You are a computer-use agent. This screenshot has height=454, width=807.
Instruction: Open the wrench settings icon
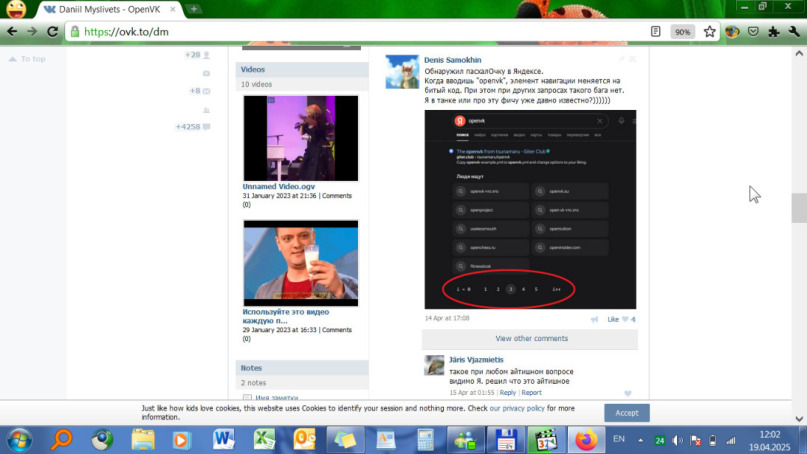point(794,31)
